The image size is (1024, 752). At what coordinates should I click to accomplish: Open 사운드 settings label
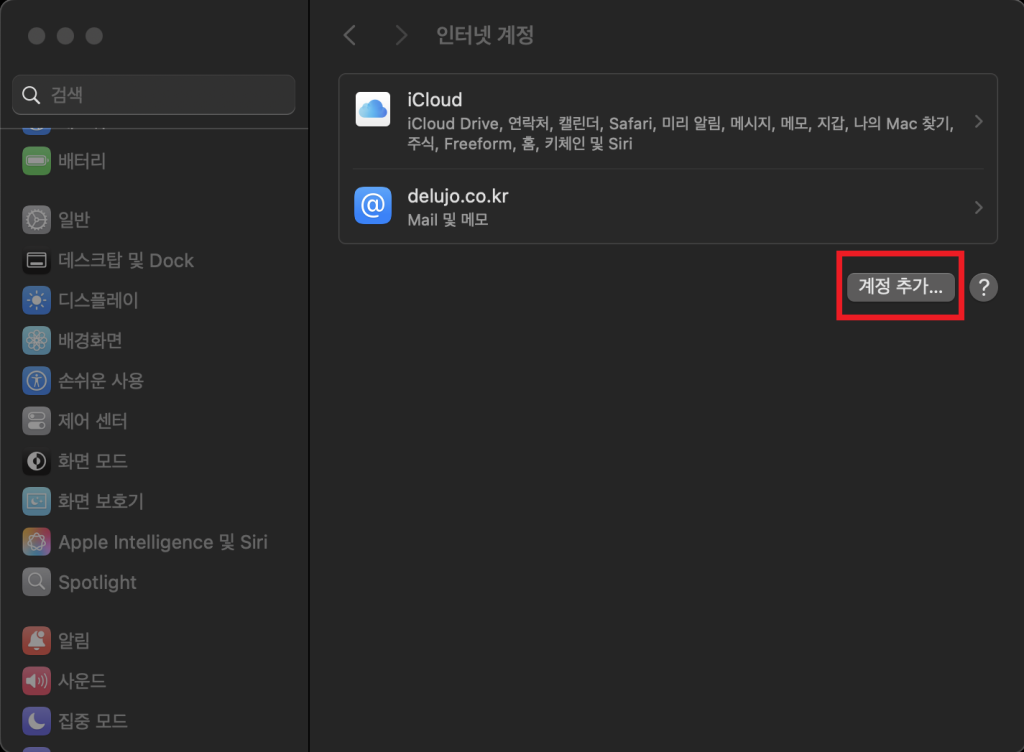pos(82,681)
